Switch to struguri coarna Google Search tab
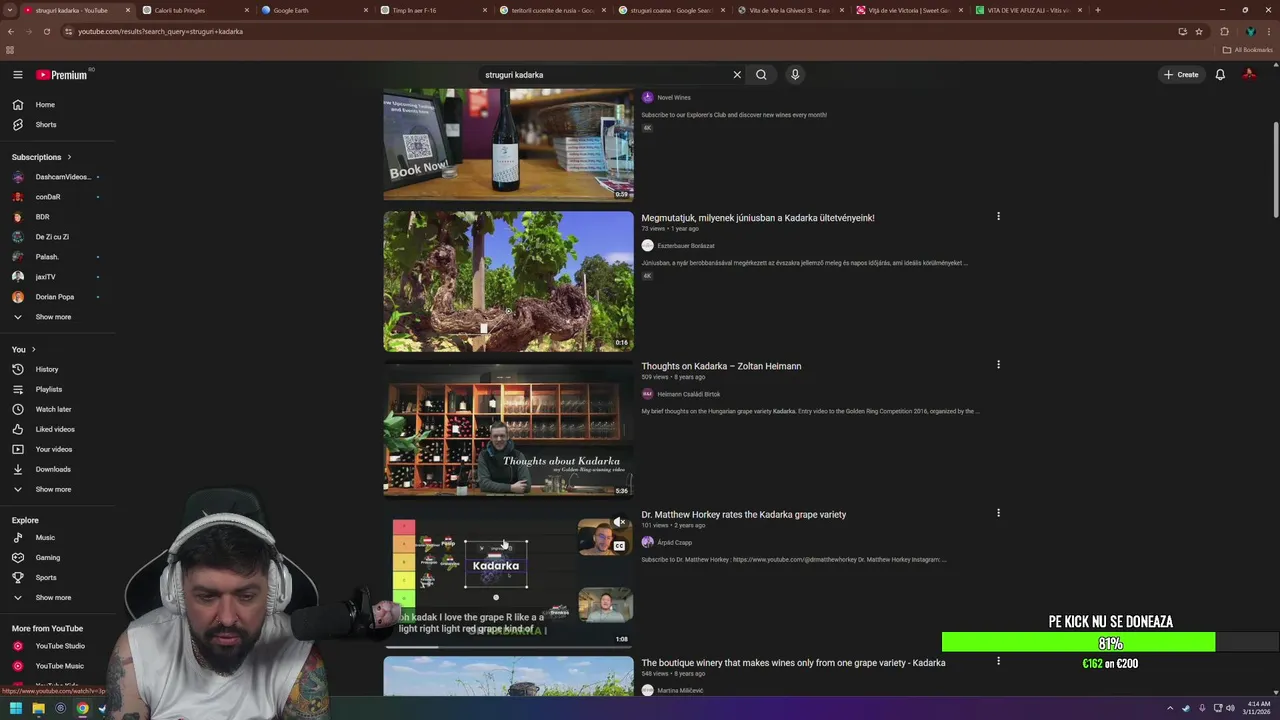This screenshot has height=720, width=1280. 670,10
